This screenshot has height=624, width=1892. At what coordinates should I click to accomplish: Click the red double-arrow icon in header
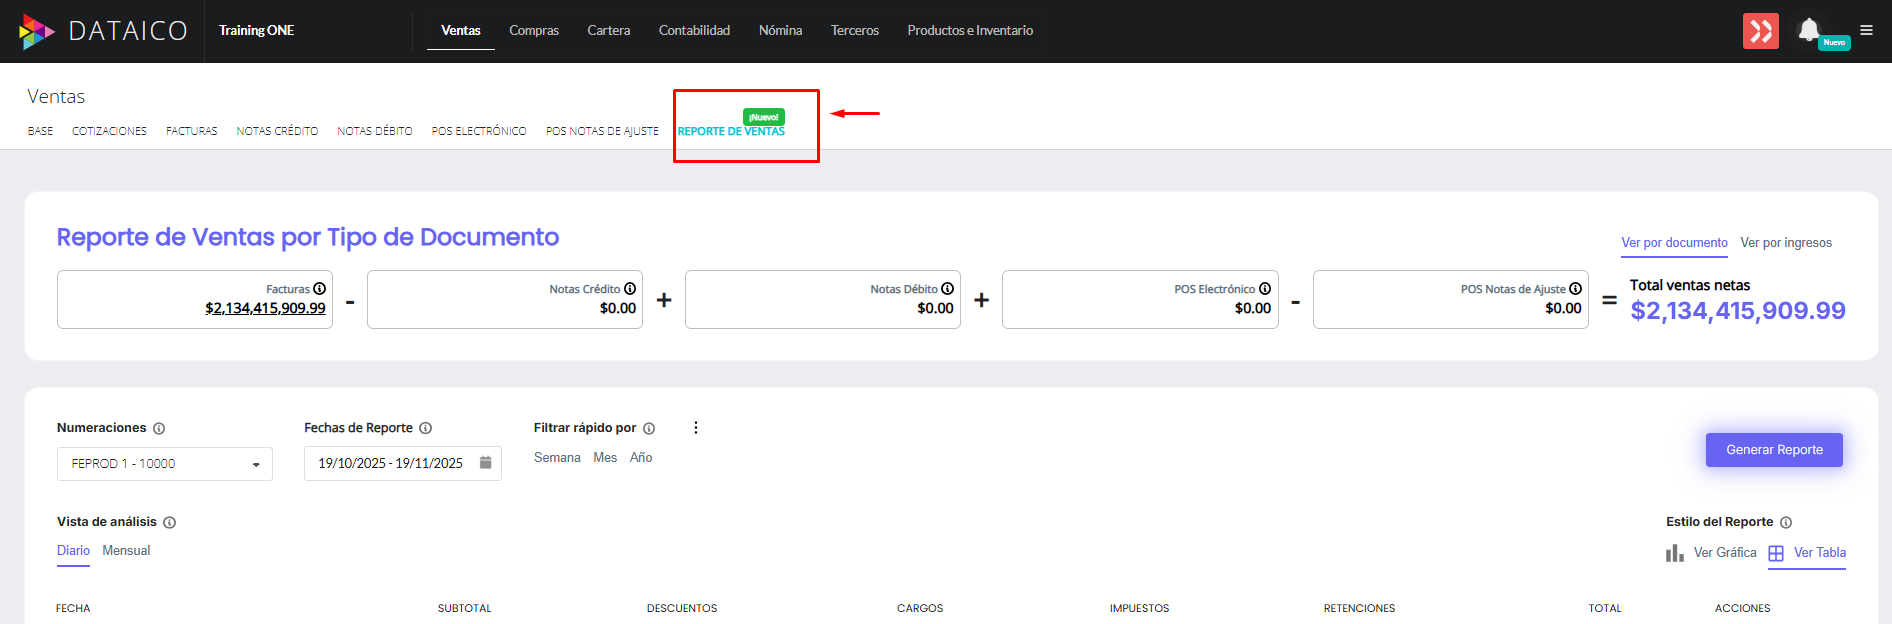coord(1760,31)
